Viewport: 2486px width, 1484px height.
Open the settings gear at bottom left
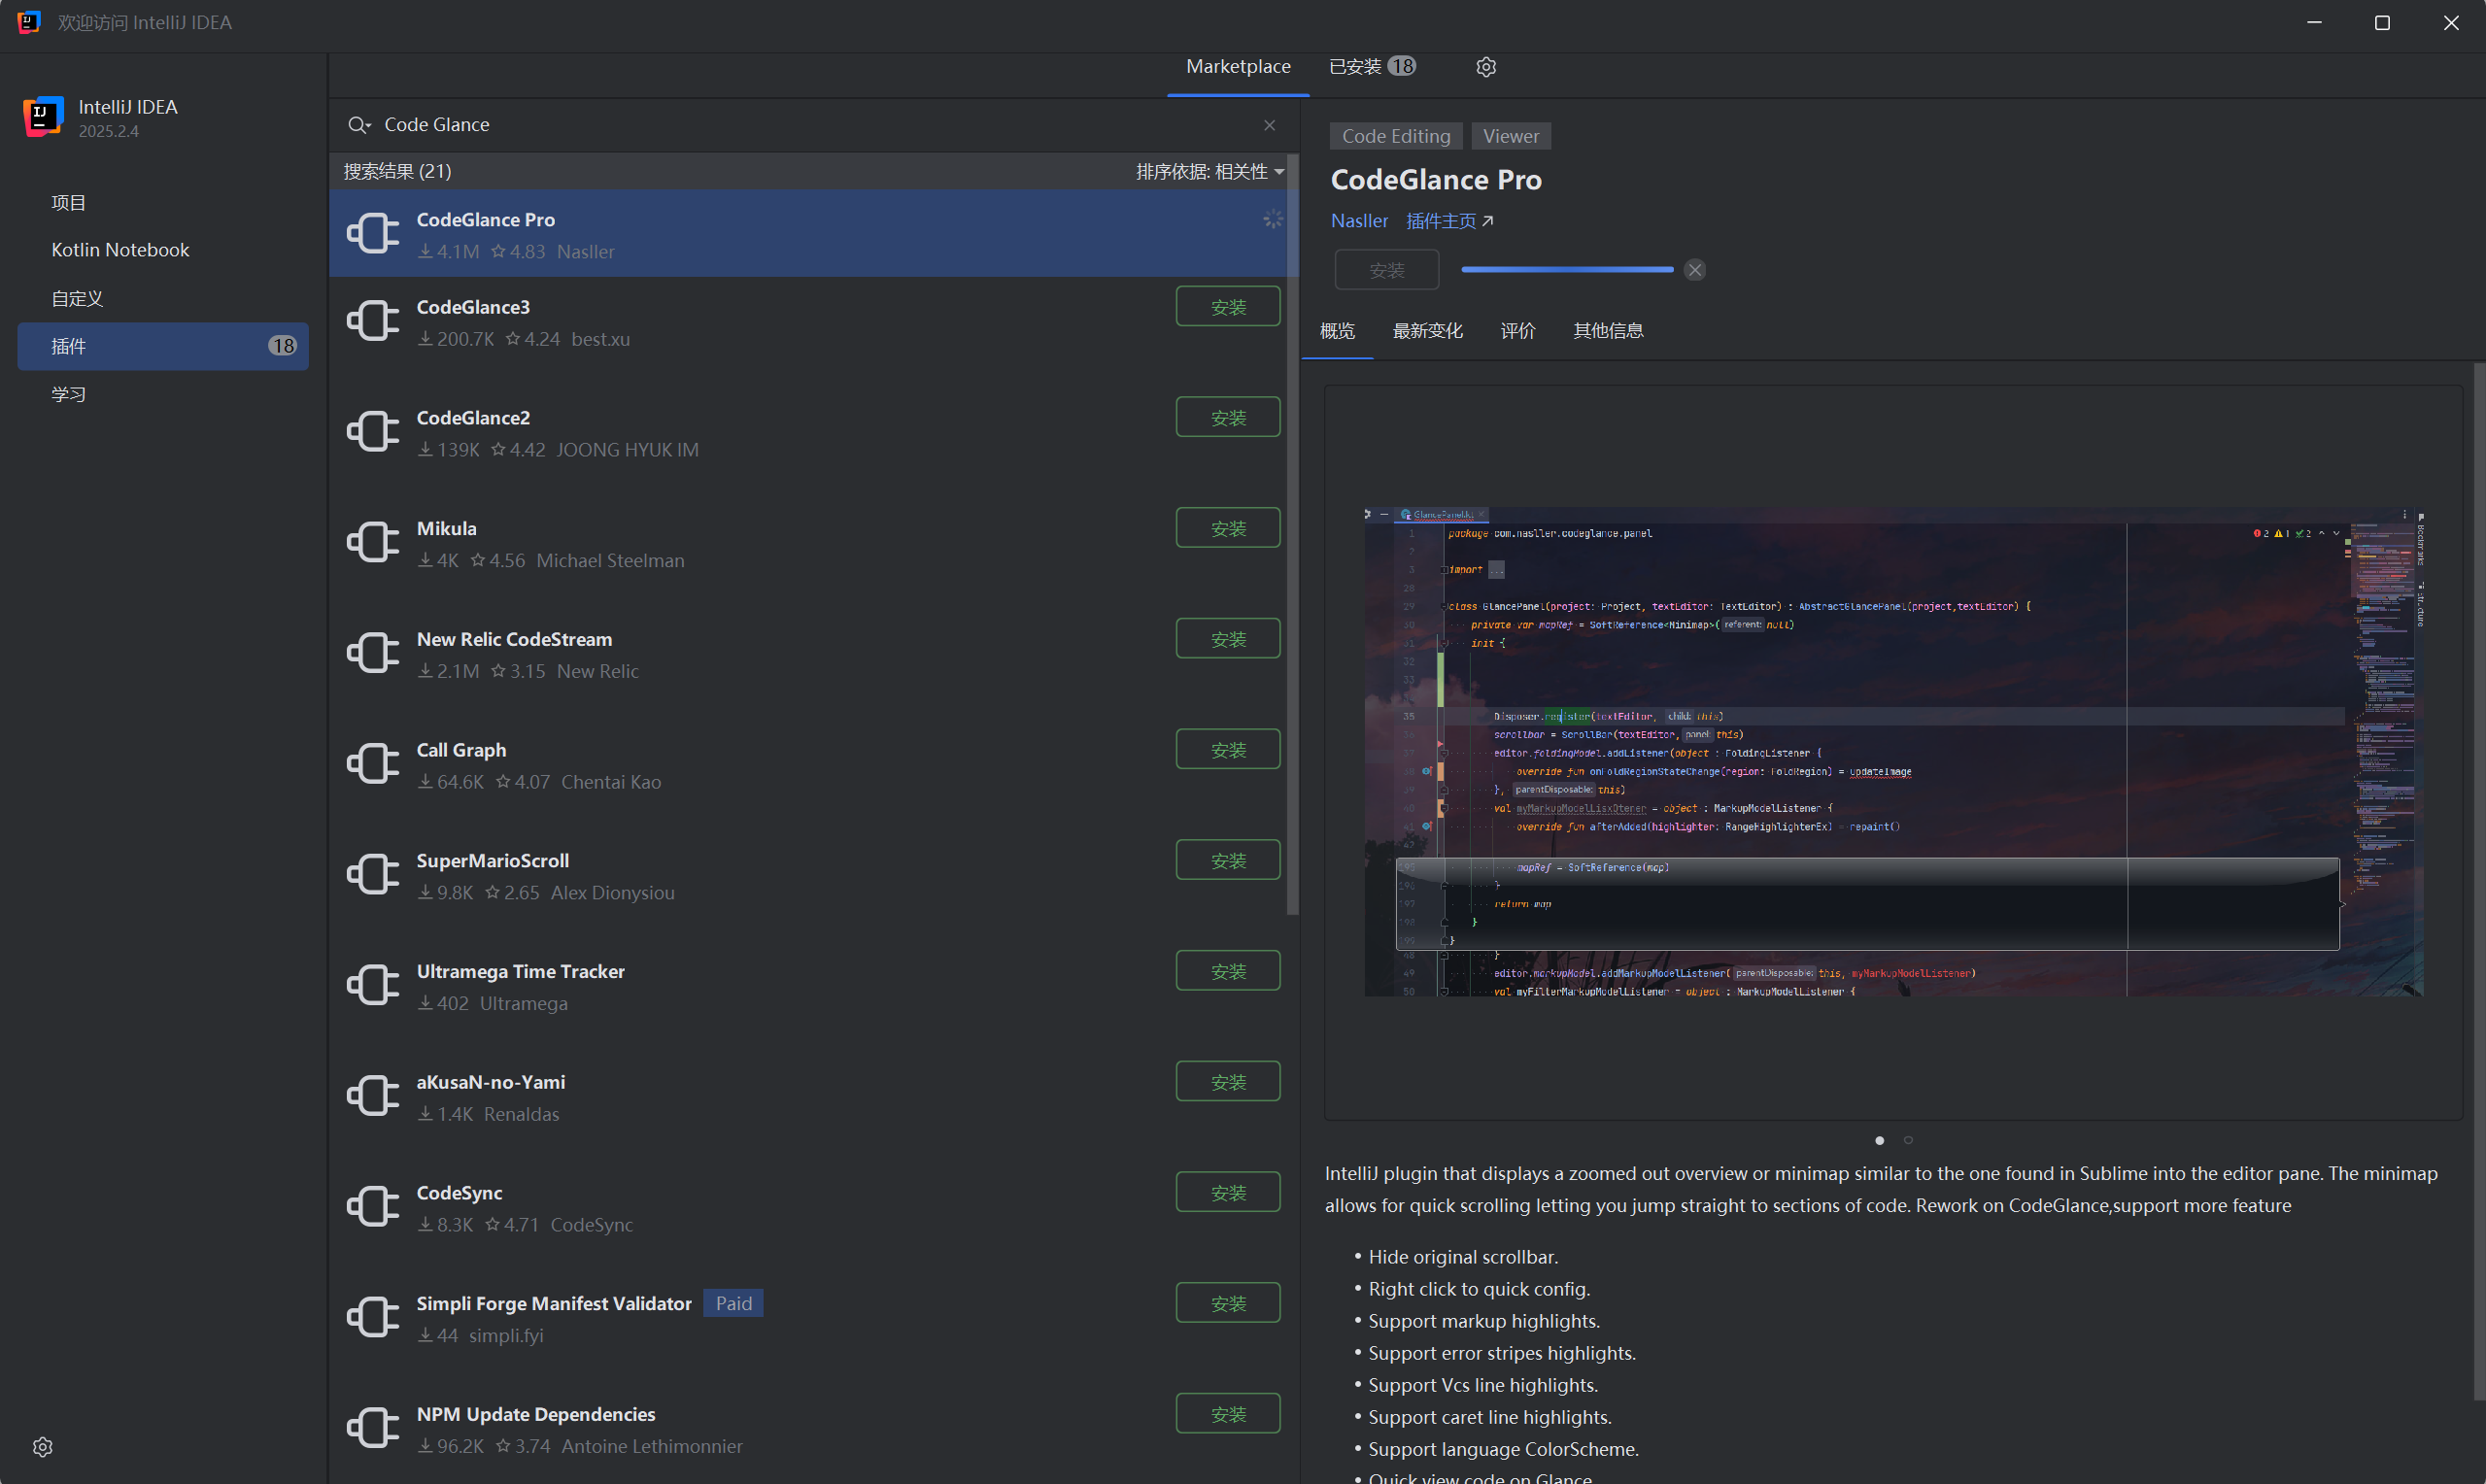(42, 1447)
